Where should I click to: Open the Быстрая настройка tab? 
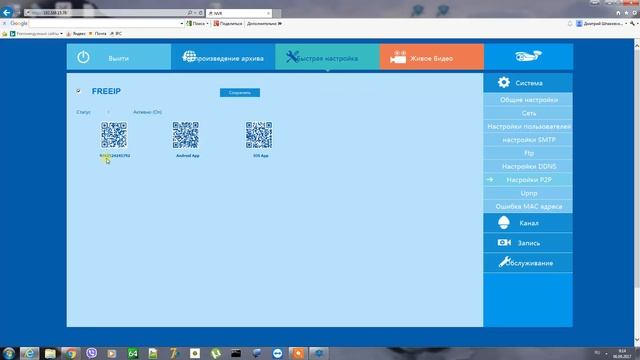coord(327,57)
